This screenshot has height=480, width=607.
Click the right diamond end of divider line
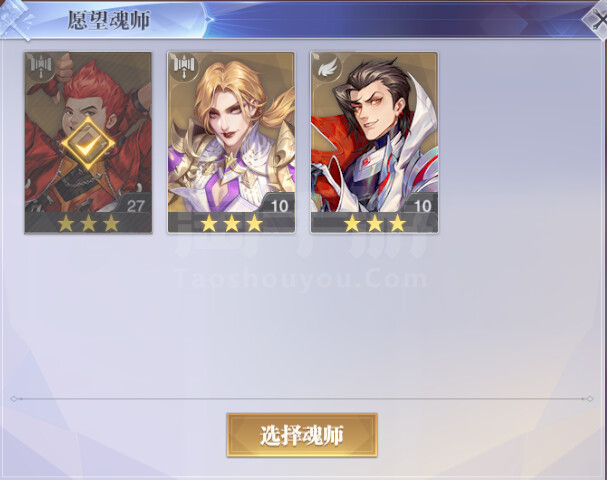[589, 399]
